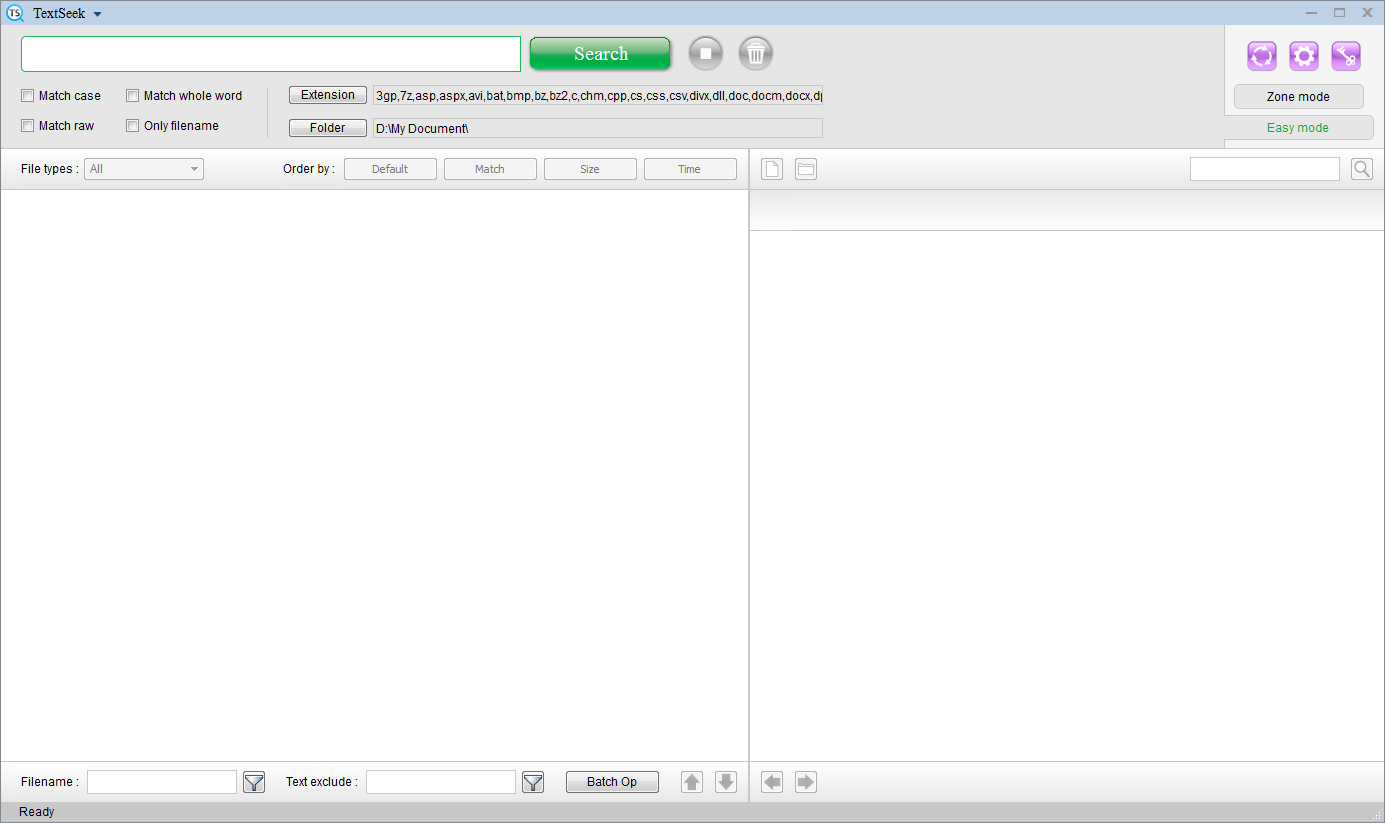1385x823 pixels.
Task: Check the Only filename option
Action: pos(133,126)
